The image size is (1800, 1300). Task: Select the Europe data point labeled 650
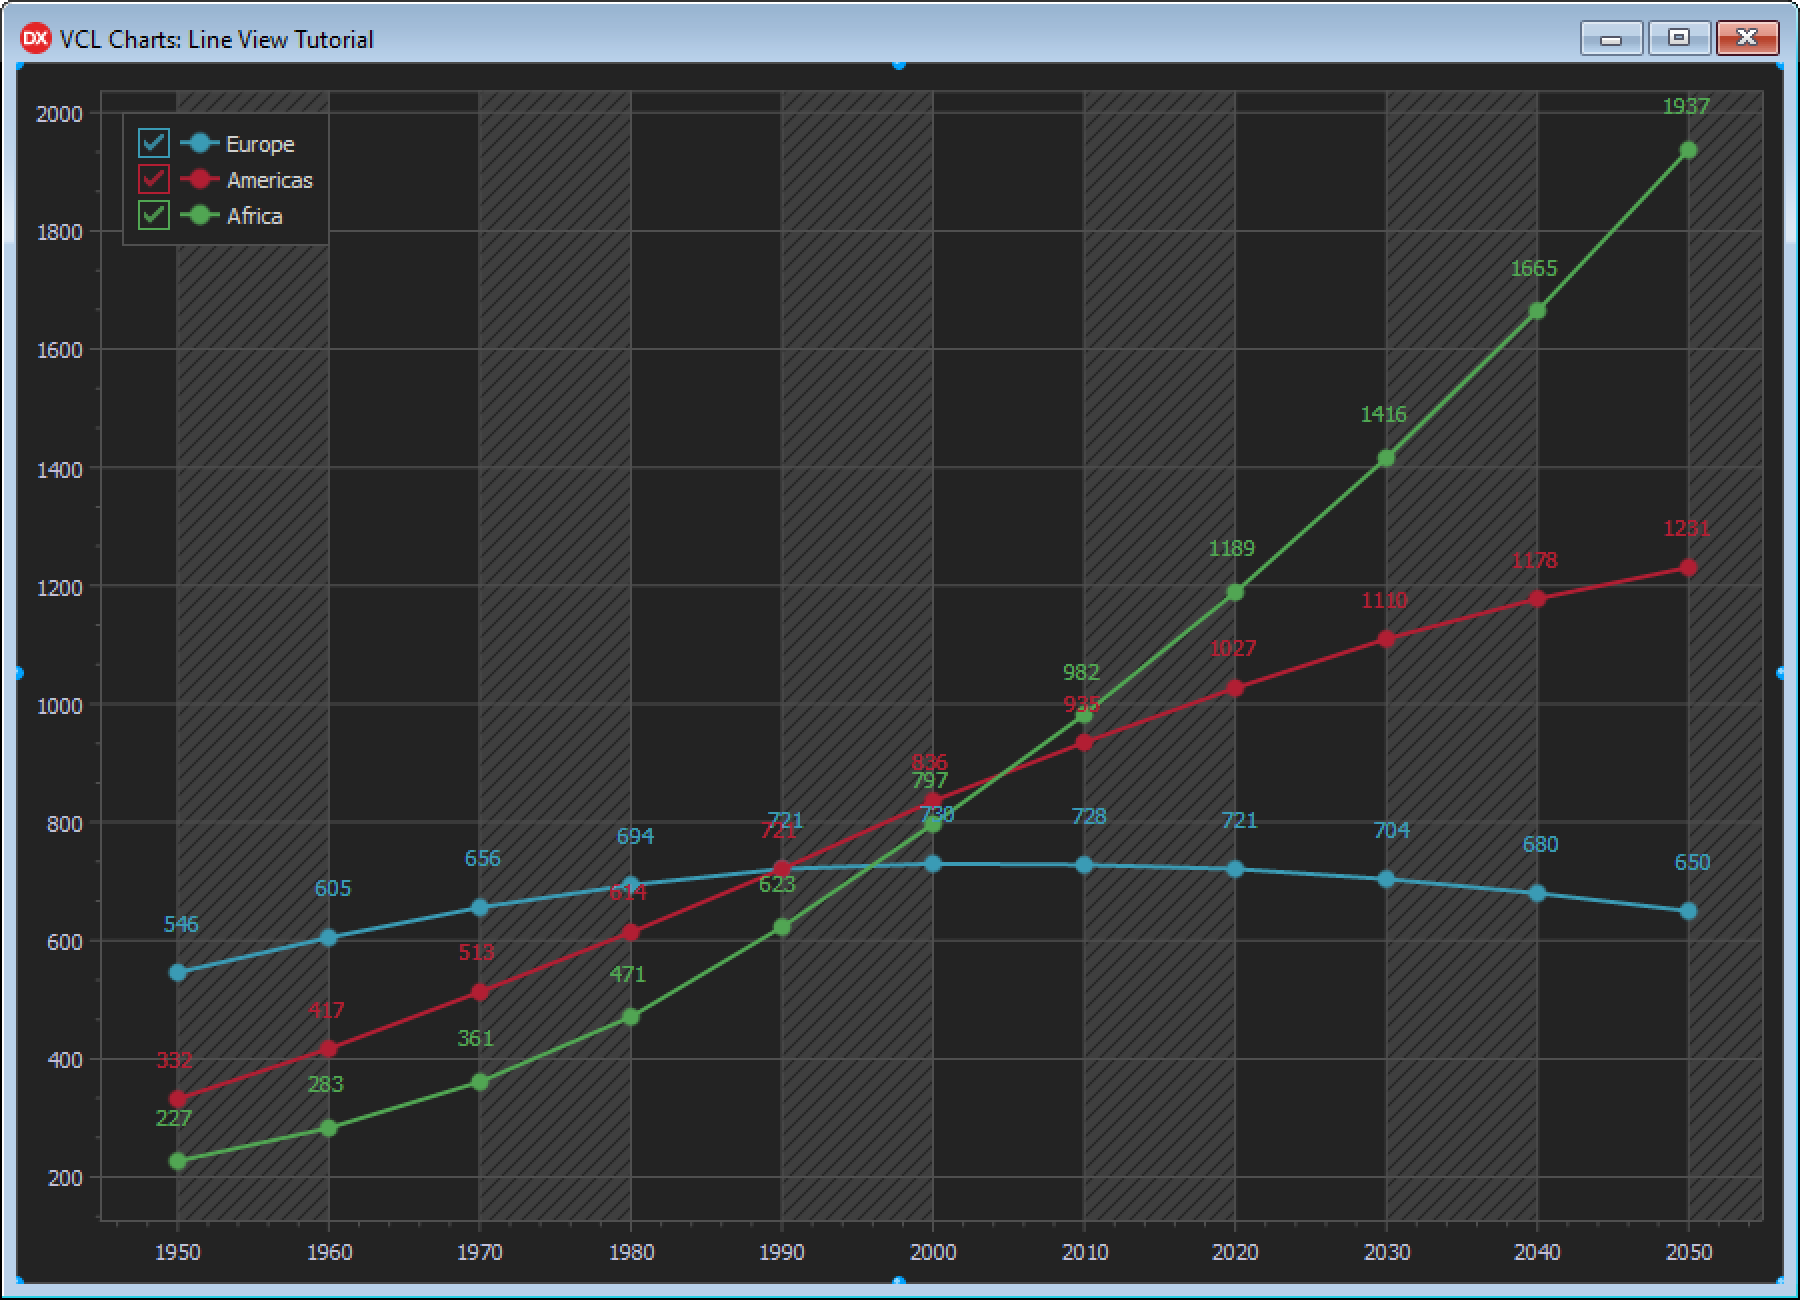(1688, 911)
